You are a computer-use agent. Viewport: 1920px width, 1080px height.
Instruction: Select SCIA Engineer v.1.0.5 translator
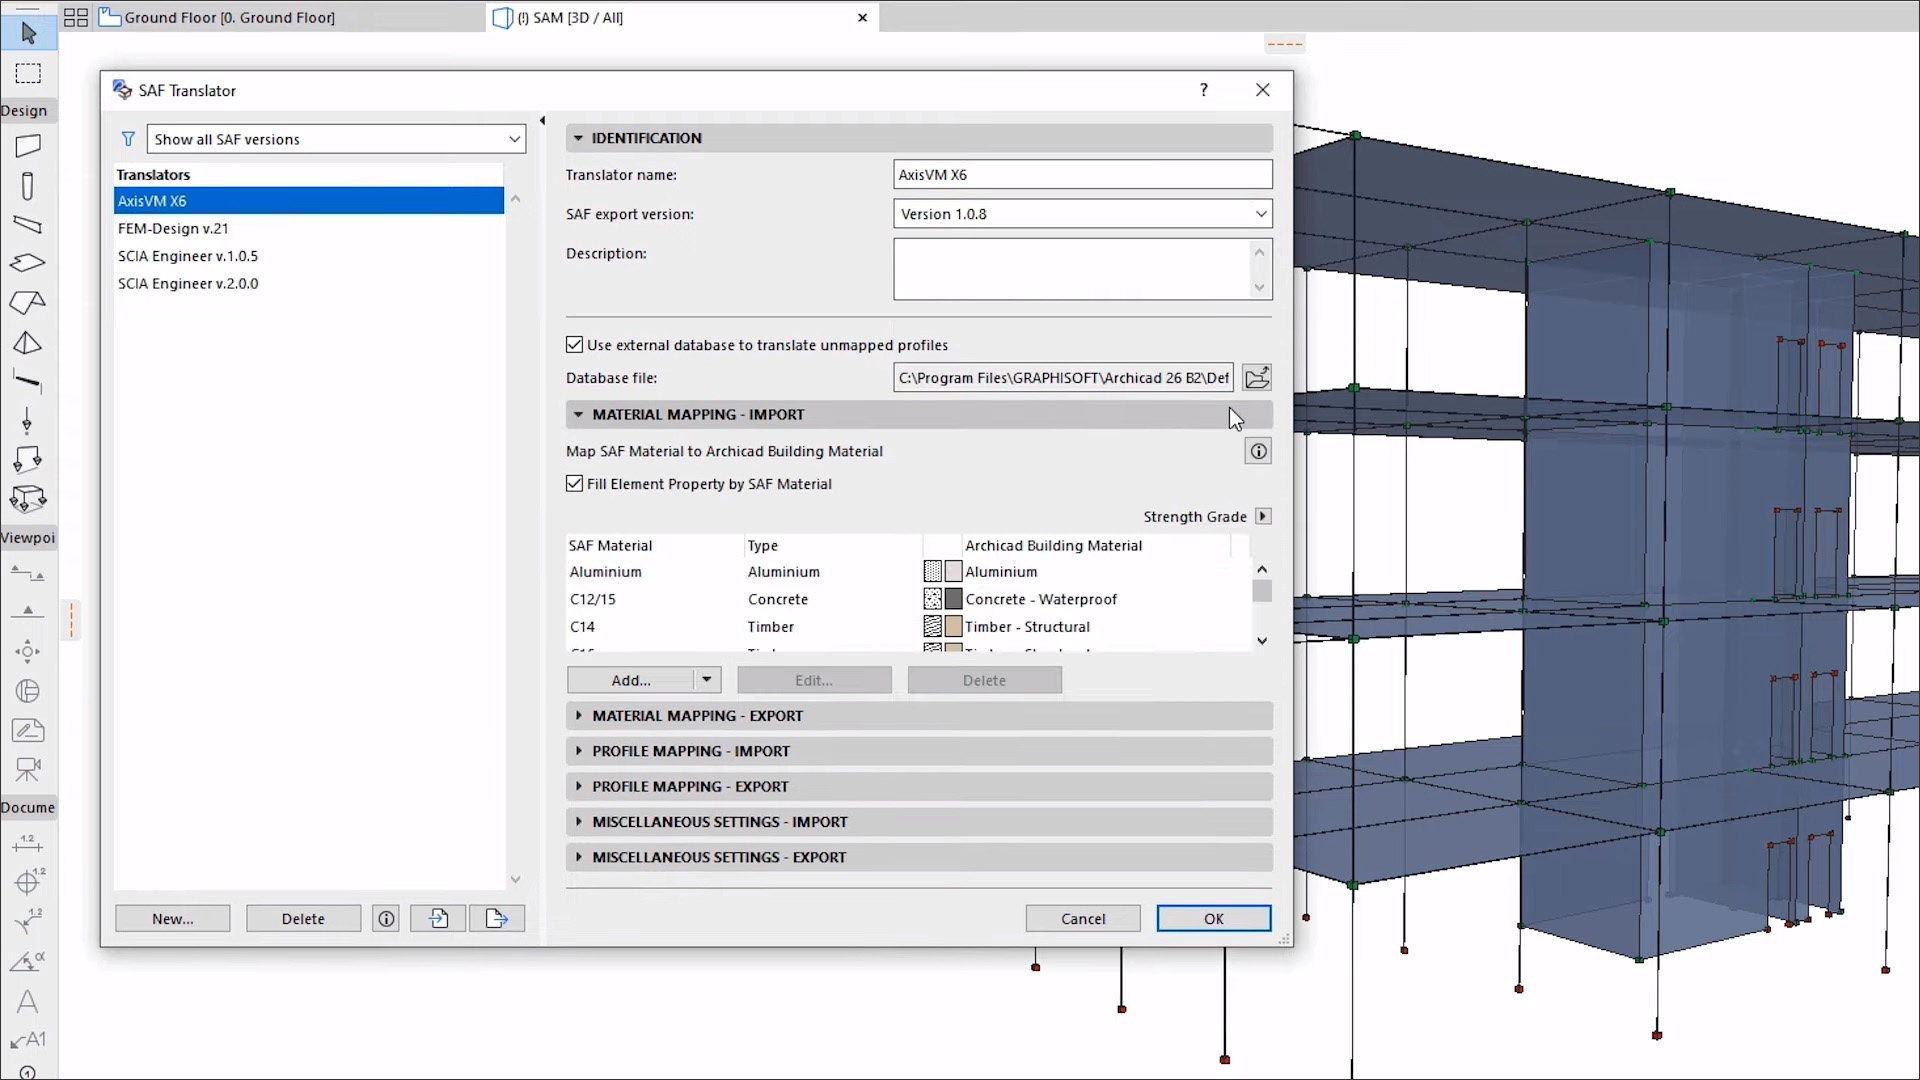(309, 256)
